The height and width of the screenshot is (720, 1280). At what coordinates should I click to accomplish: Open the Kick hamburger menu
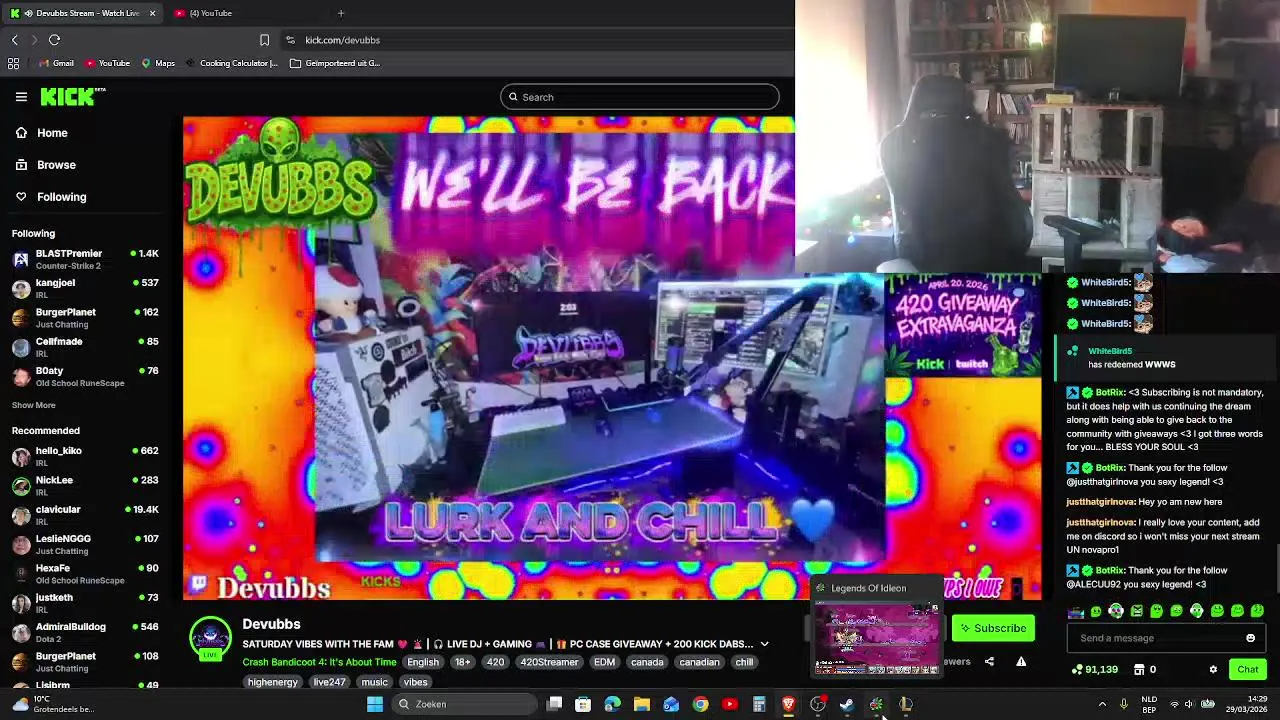[x=21, y=97]
